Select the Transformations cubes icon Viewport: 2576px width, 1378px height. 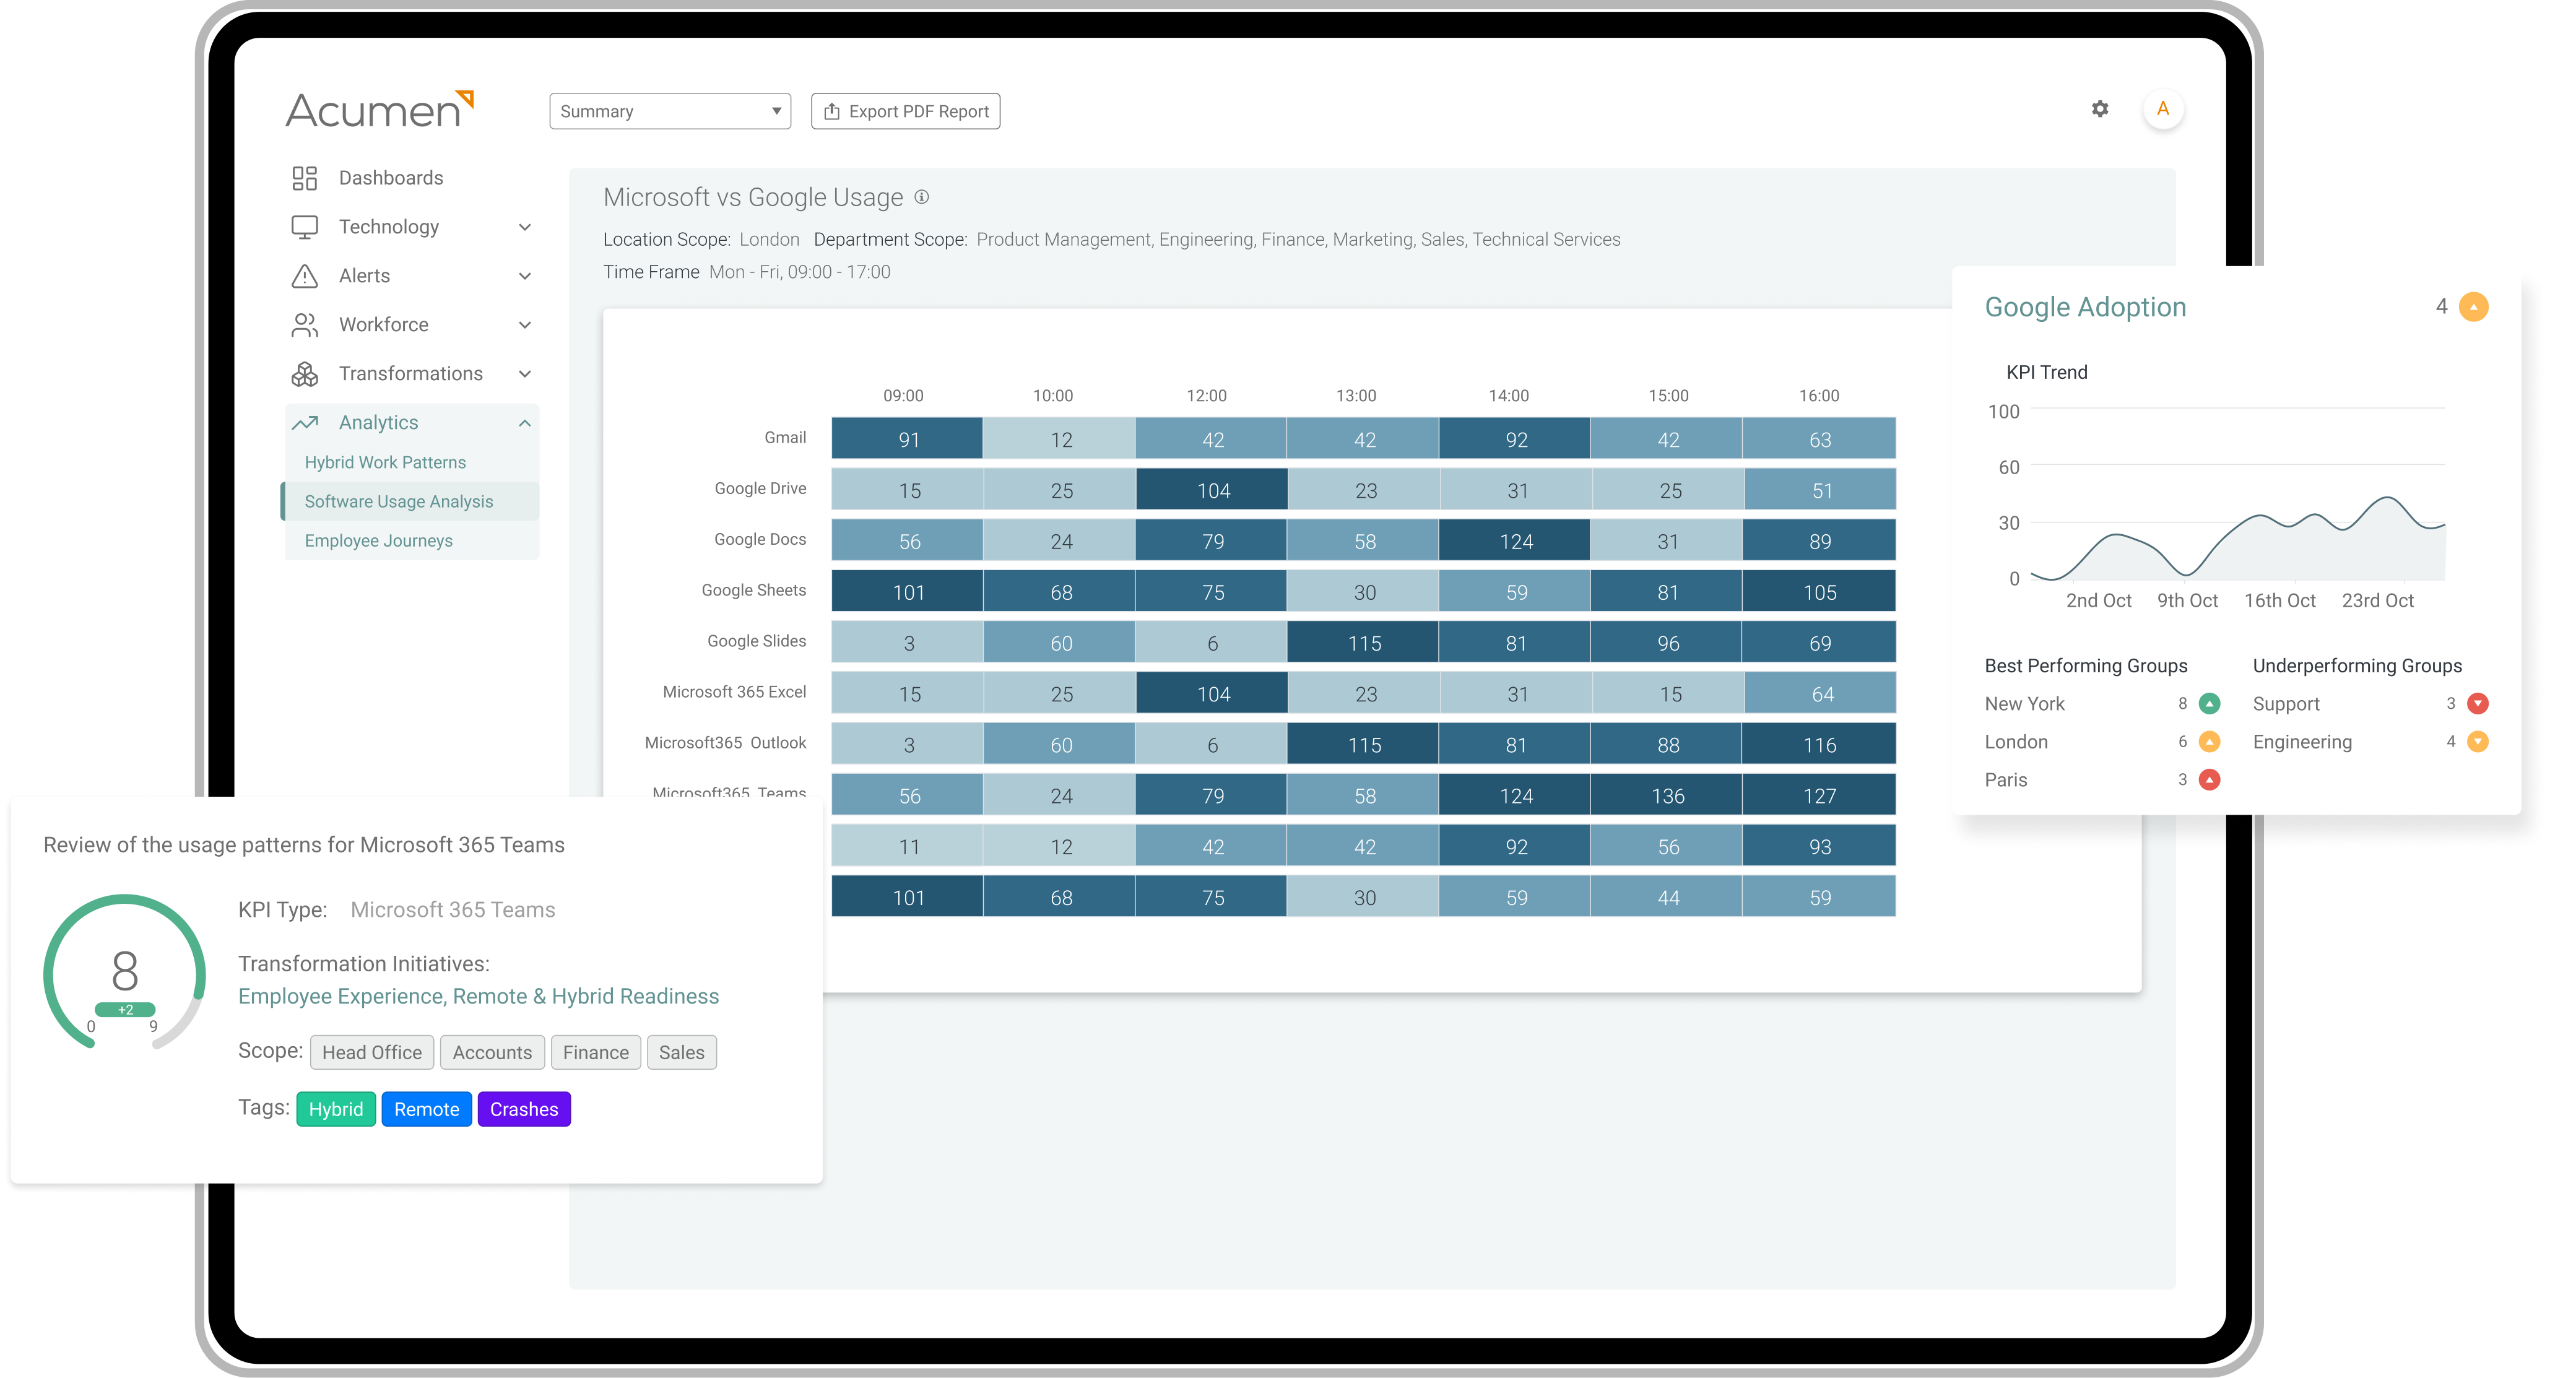[304, 374]
